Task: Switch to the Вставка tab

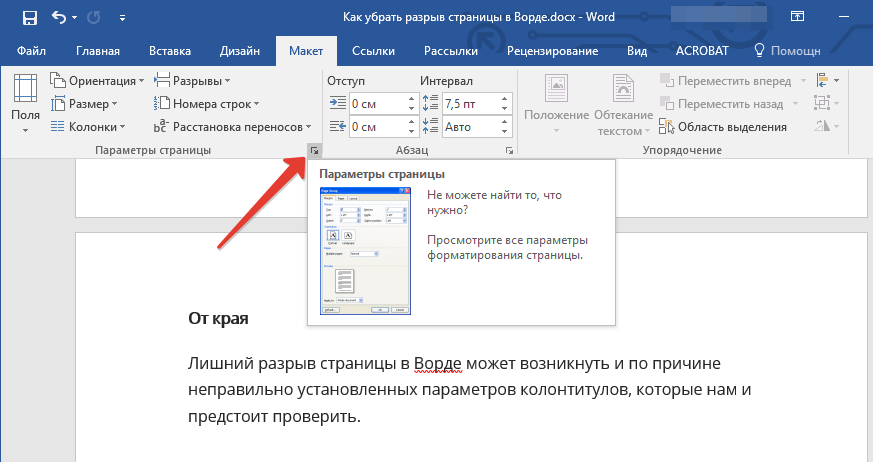Action: pos(170,51)
